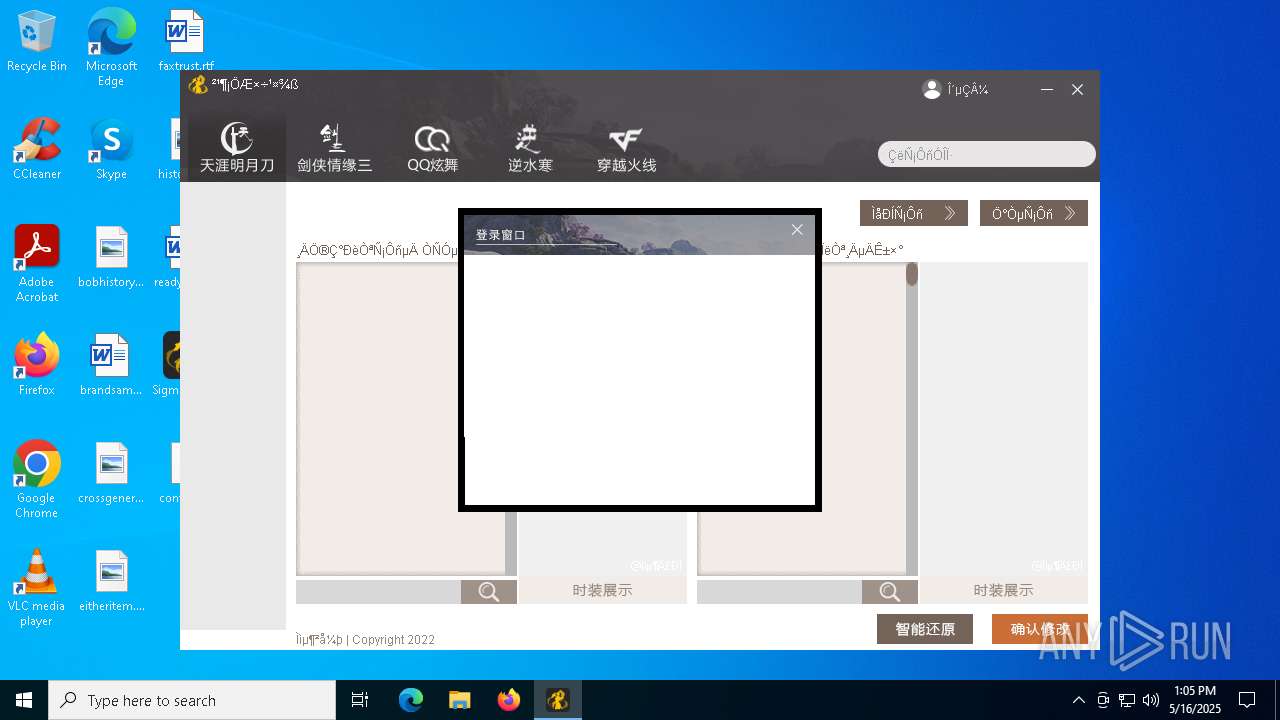Screen dimensions: 1280x720
Task: Open the volume control in system tray
Action: coord(1151,700)
